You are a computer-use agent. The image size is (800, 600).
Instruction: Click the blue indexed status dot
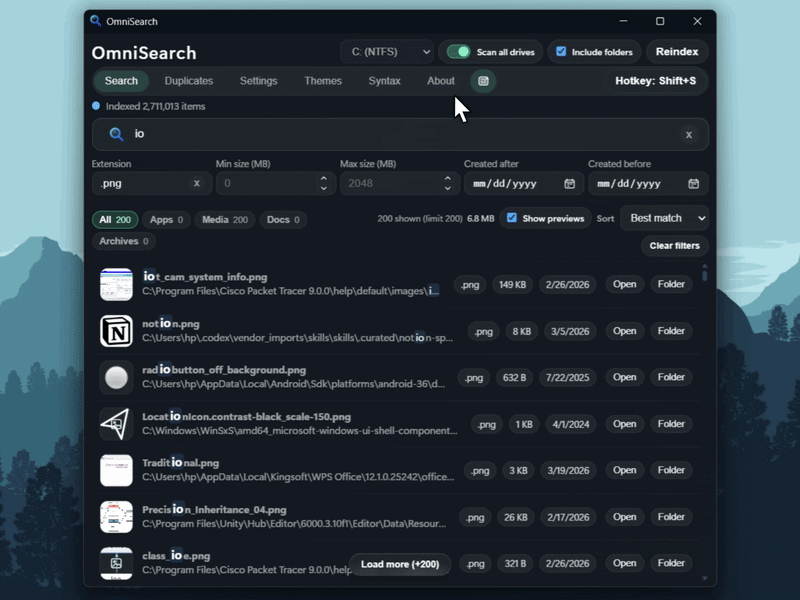(96, 106)
